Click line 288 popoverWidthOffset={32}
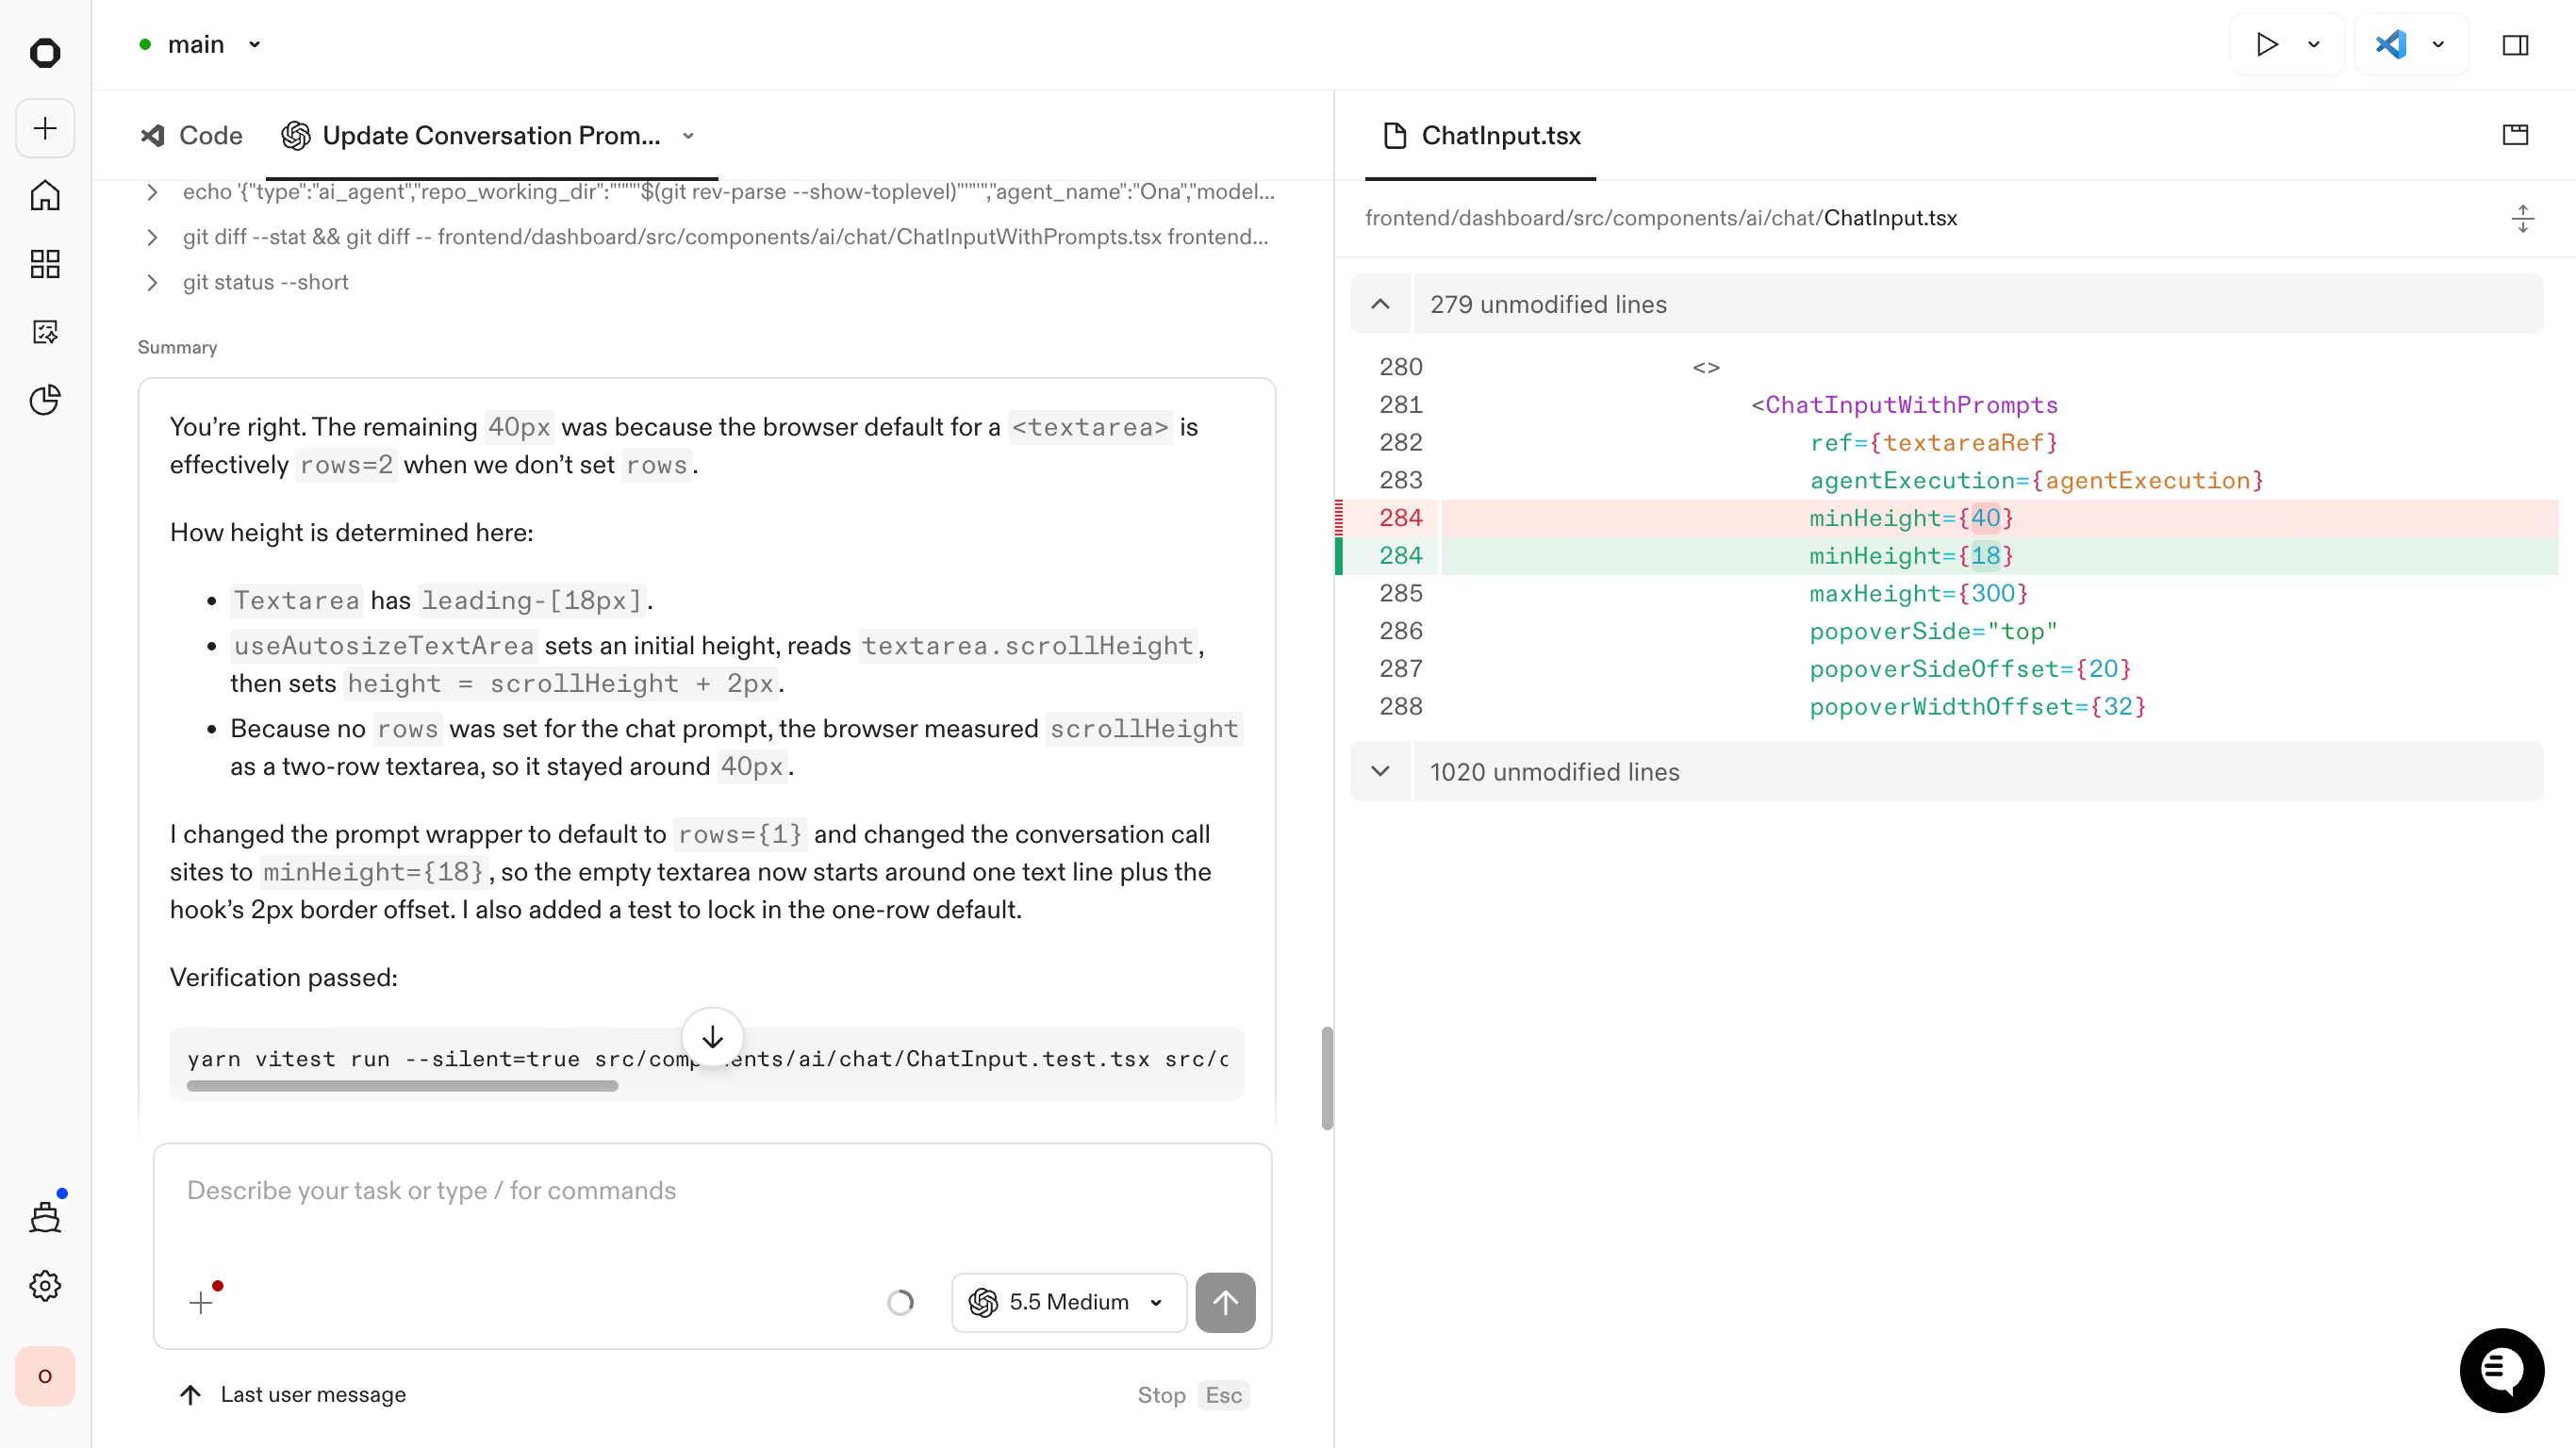The image size is (2576, 1448). 1977,707
